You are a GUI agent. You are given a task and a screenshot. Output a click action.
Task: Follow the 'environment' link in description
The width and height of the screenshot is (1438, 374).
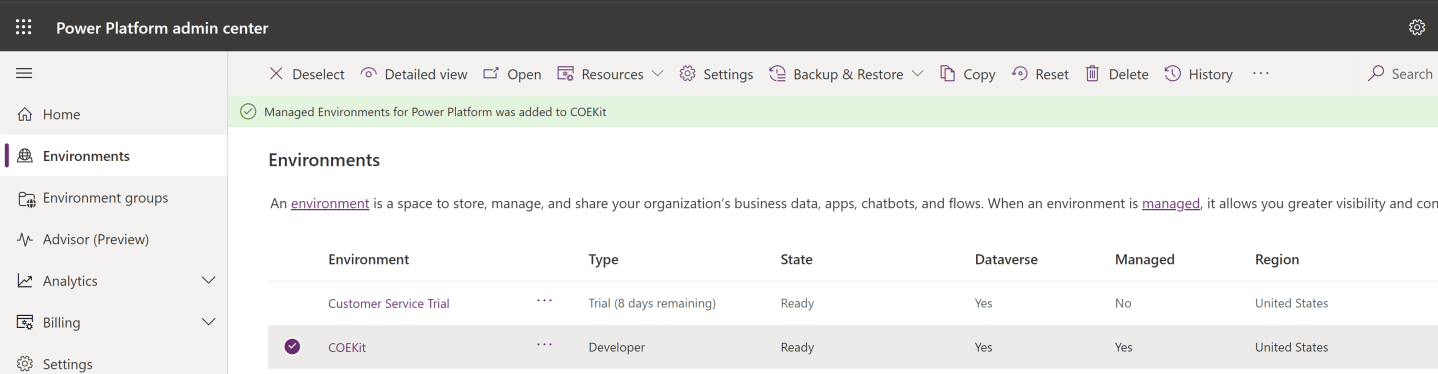(330, 203)
